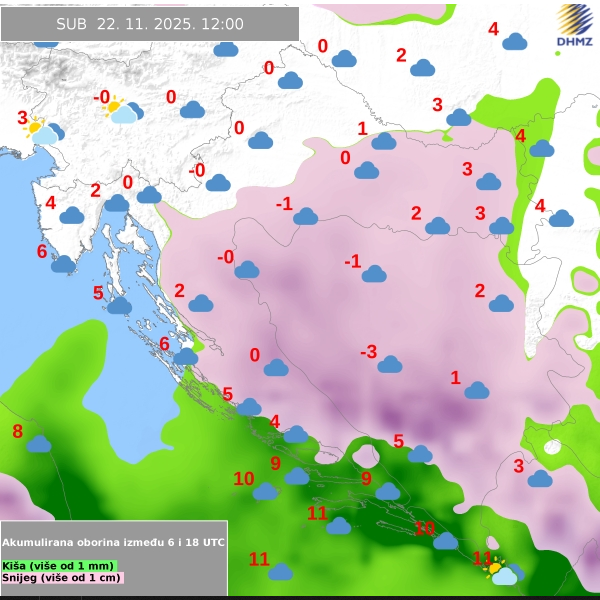Screen dimensions: 600x600
Task: Select the partly sunny icon beside -0
Action: tap(121, 110)
